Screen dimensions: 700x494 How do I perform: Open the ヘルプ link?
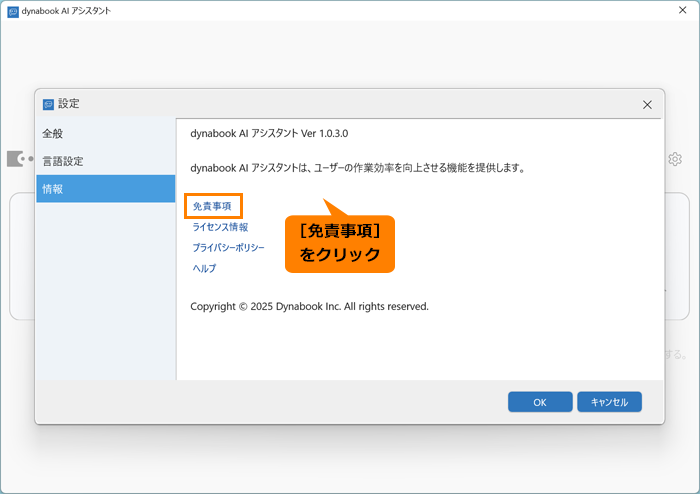pos(204,268)
